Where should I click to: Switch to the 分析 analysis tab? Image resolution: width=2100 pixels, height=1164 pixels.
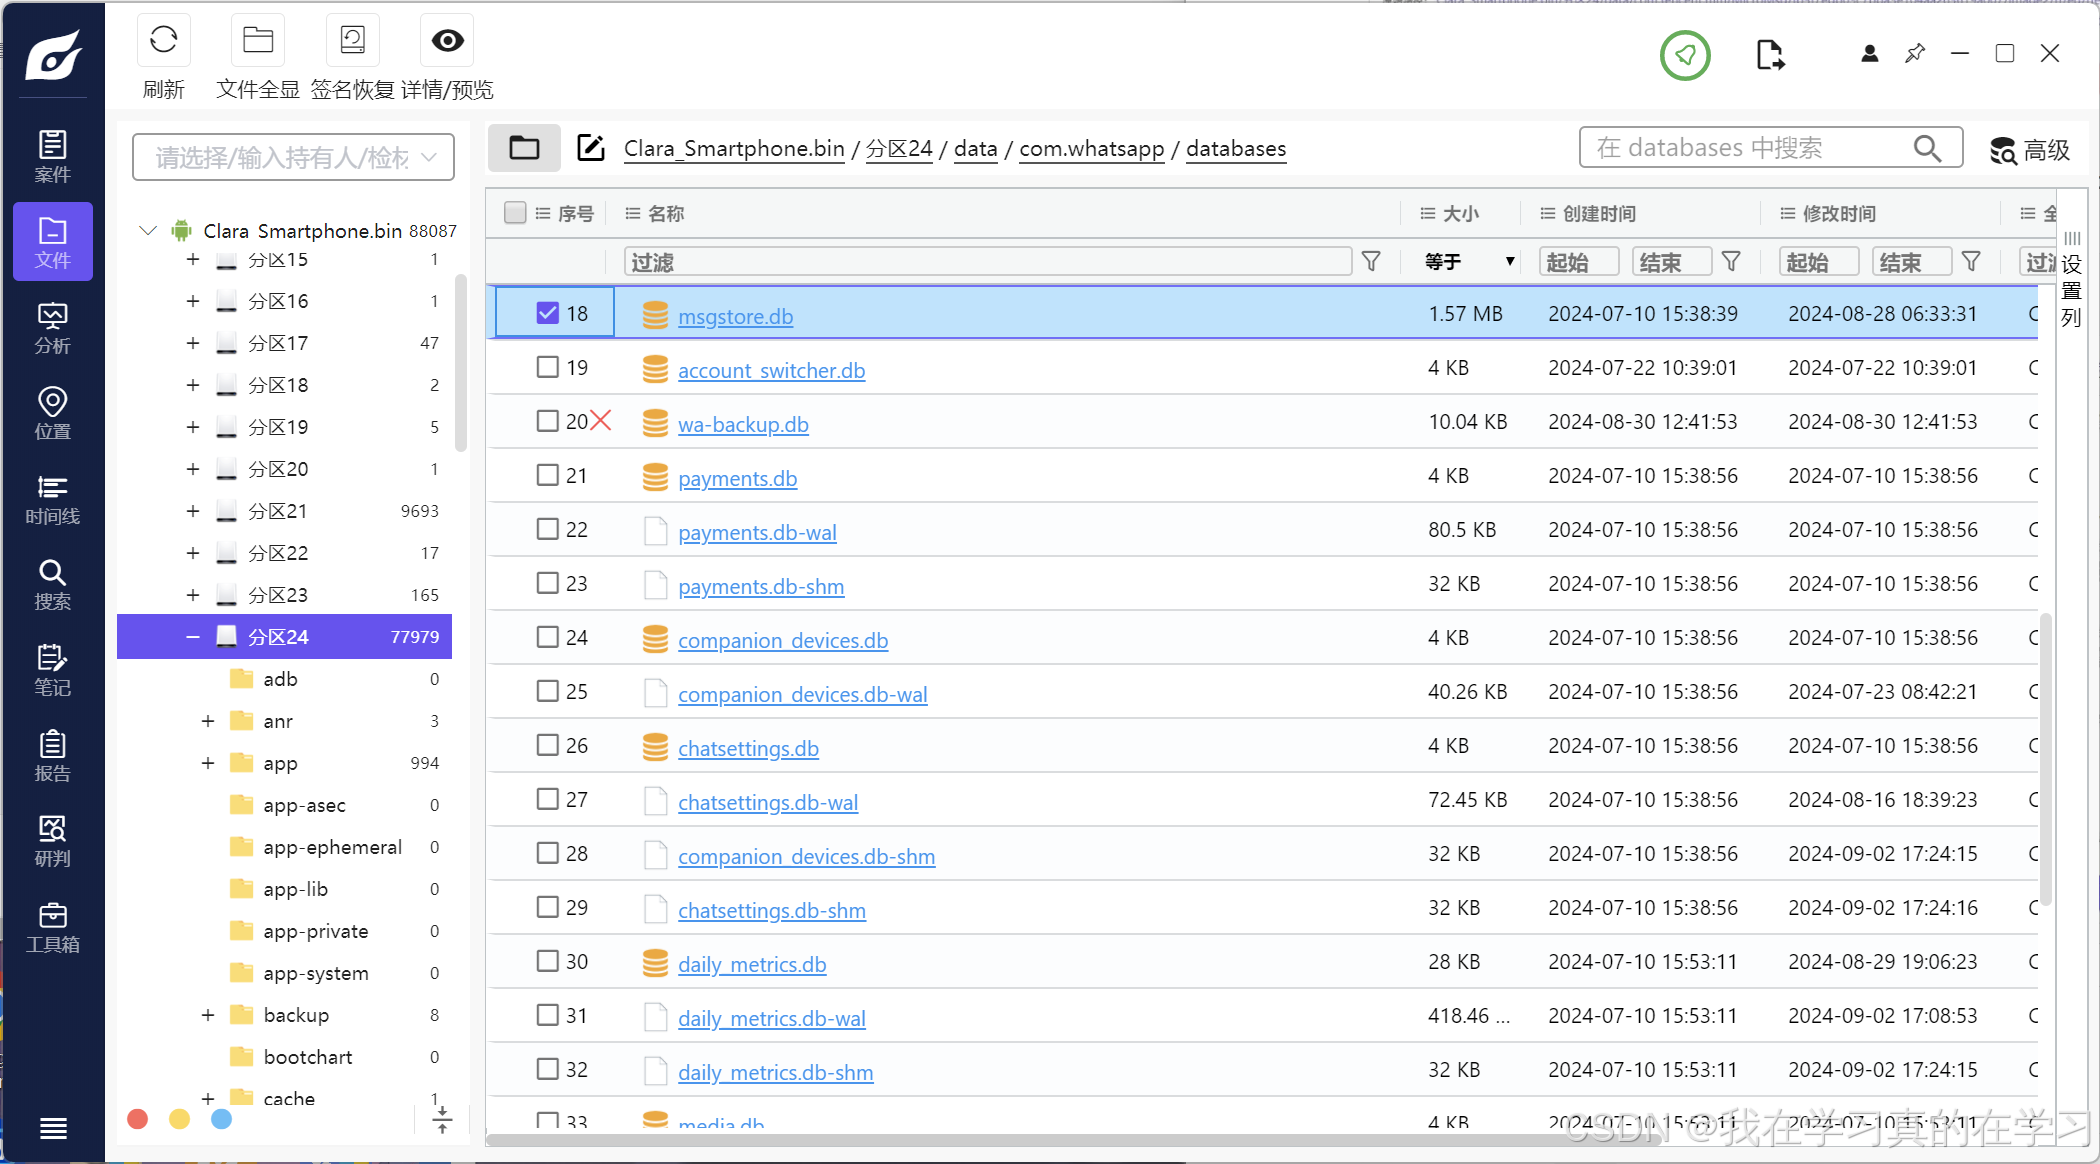pos(53,328)
